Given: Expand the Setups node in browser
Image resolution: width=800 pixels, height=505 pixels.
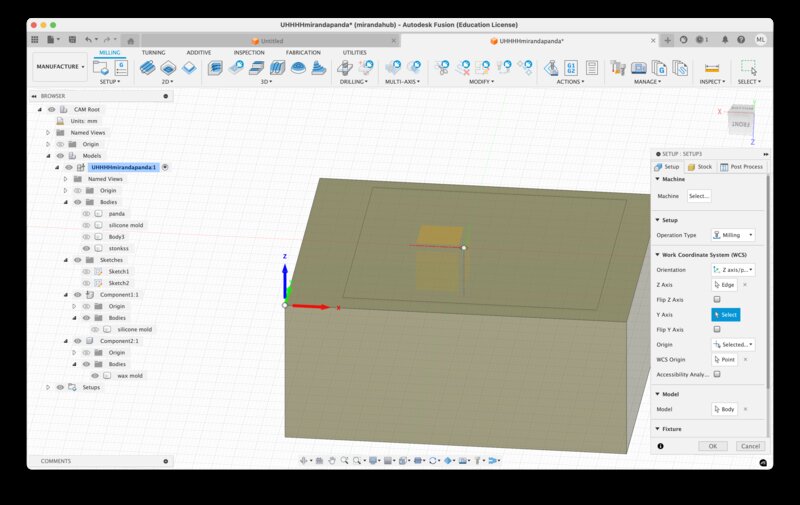Looking at the screenshot, I should pyautogui.click(x=47, y=387).
